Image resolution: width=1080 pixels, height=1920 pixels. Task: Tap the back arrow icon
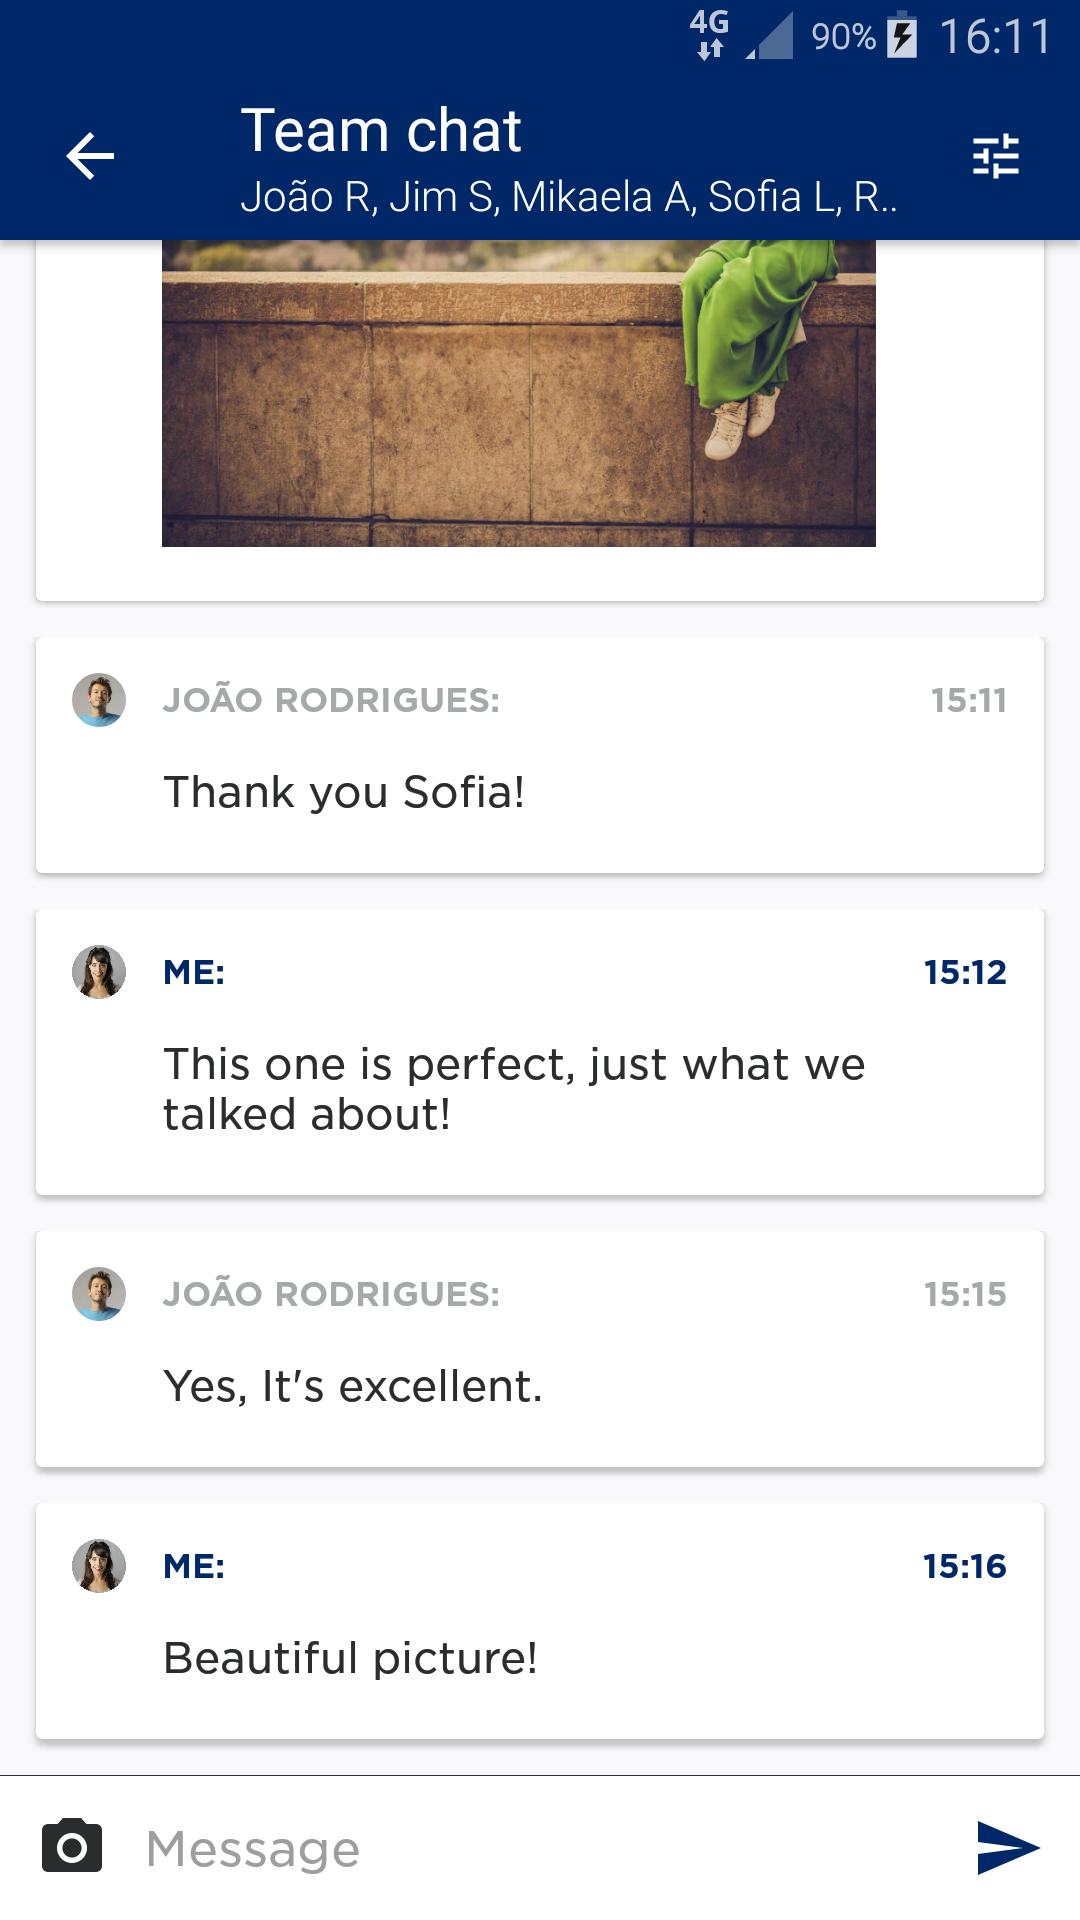[x=90, y=157]
